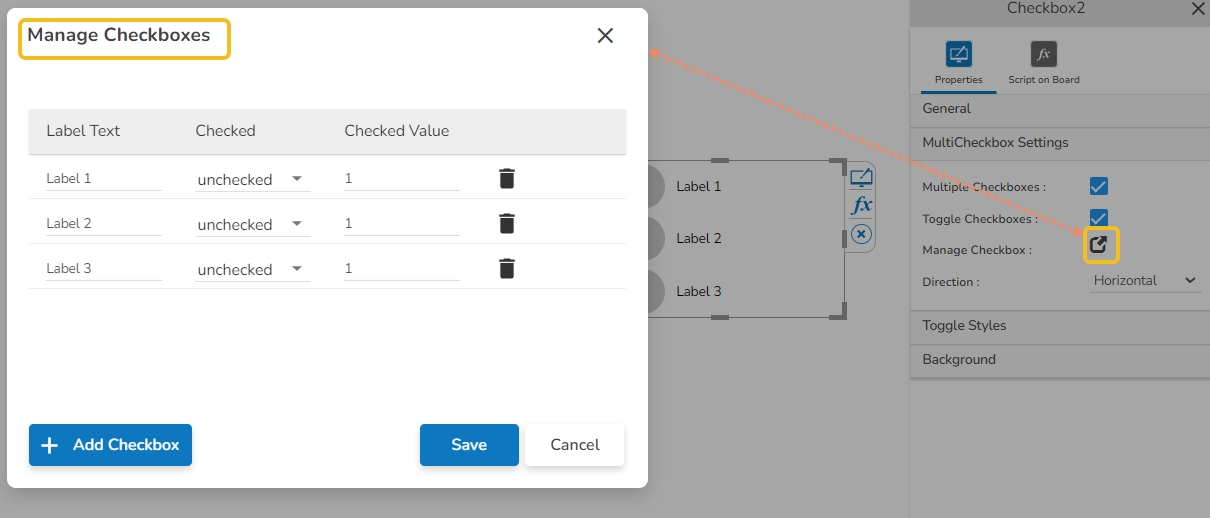Delete the Label 2 checkbox row
Screen dimensions: 1210x518
coord(507,223)
